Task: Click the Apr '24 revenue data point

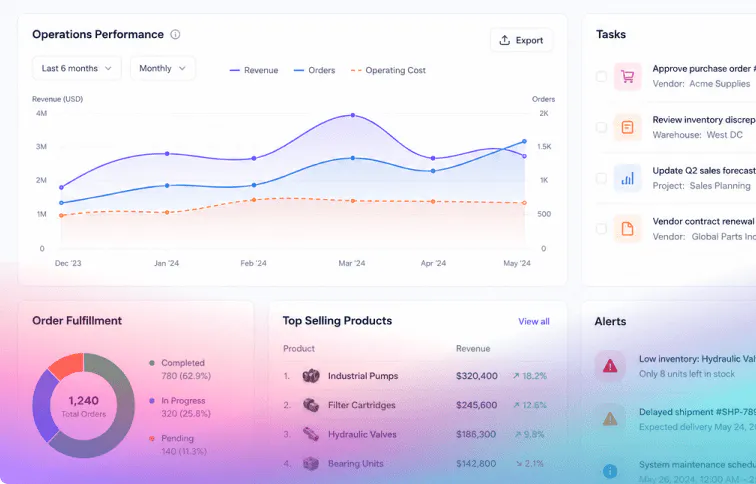Action: (433, 158)
